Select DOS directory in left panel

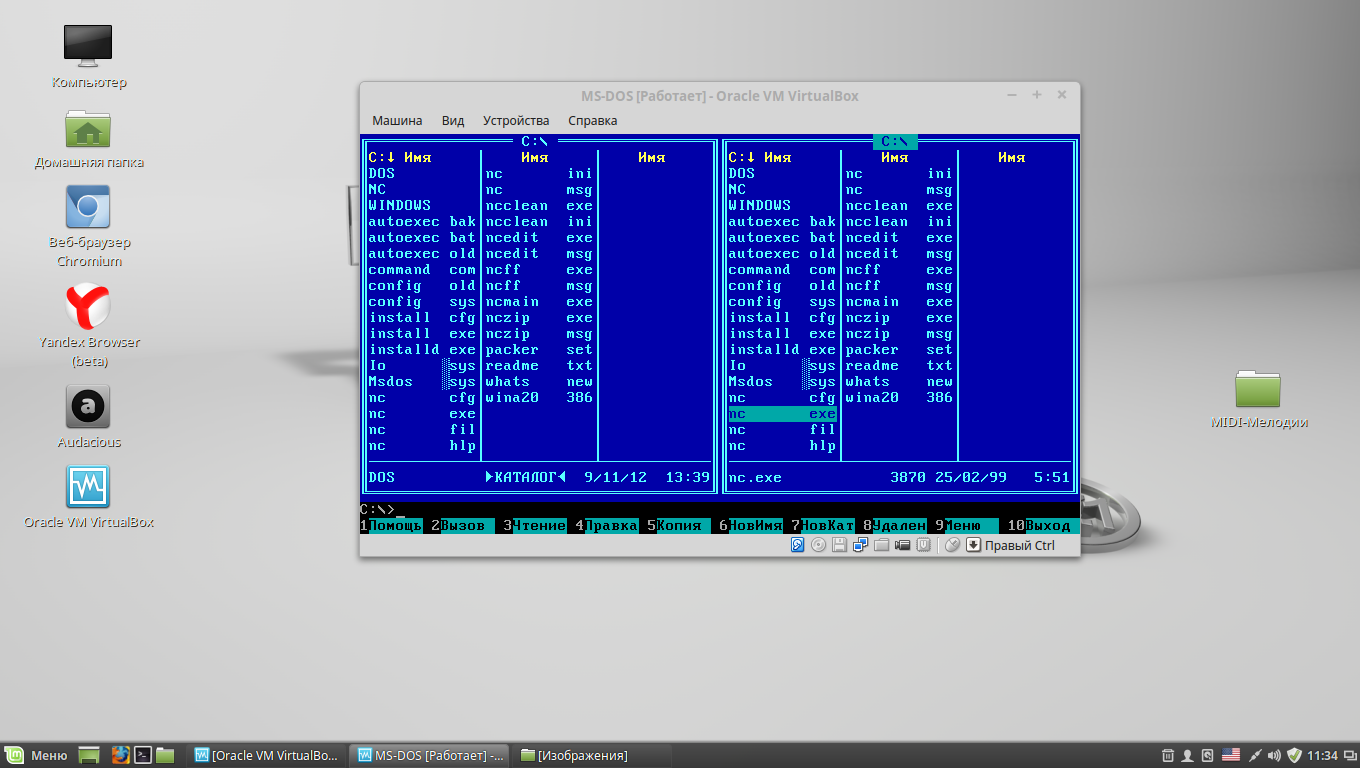[422, 173]
